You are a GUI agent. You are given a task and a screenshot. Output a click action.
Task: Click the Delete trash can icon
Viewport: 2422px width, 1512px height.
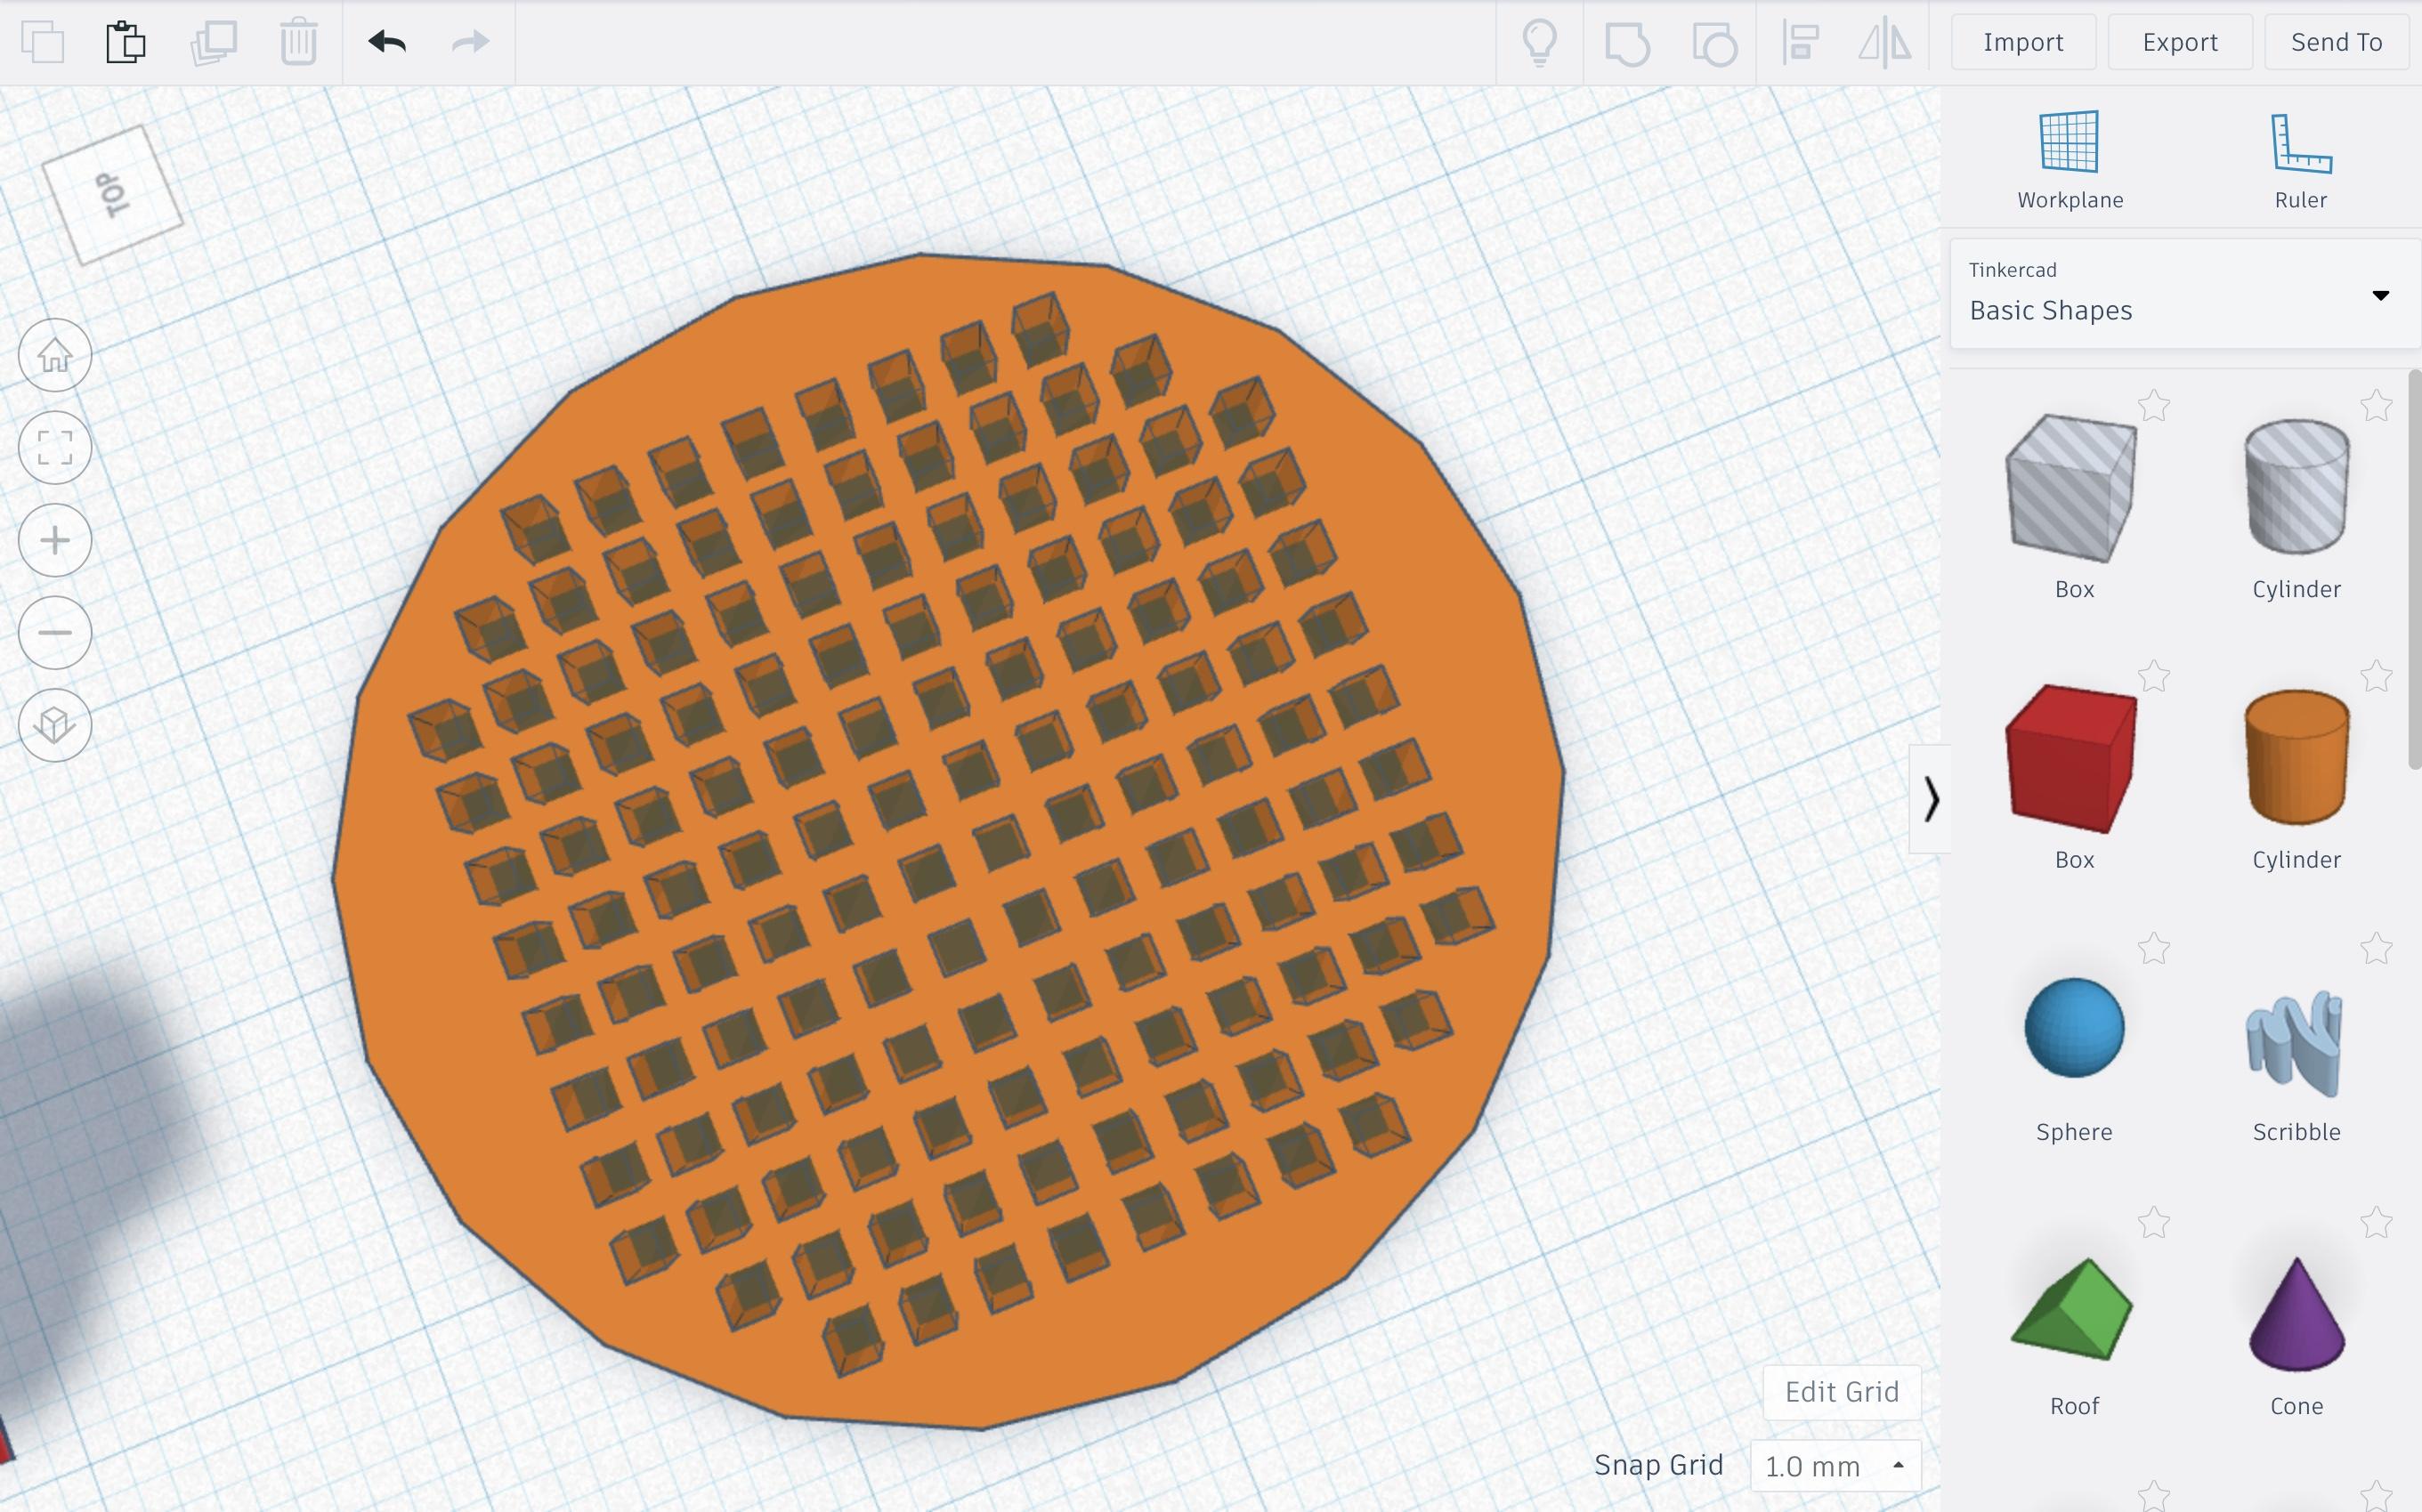[x=298, y=42]
